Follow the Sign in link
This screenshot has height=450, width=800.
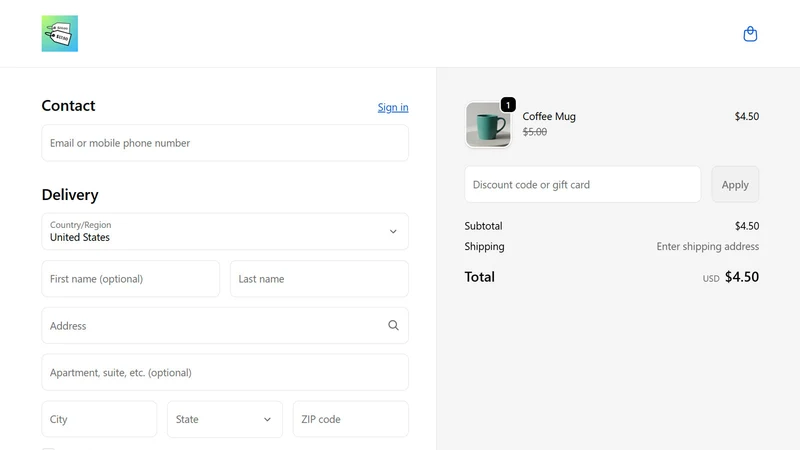393,107
